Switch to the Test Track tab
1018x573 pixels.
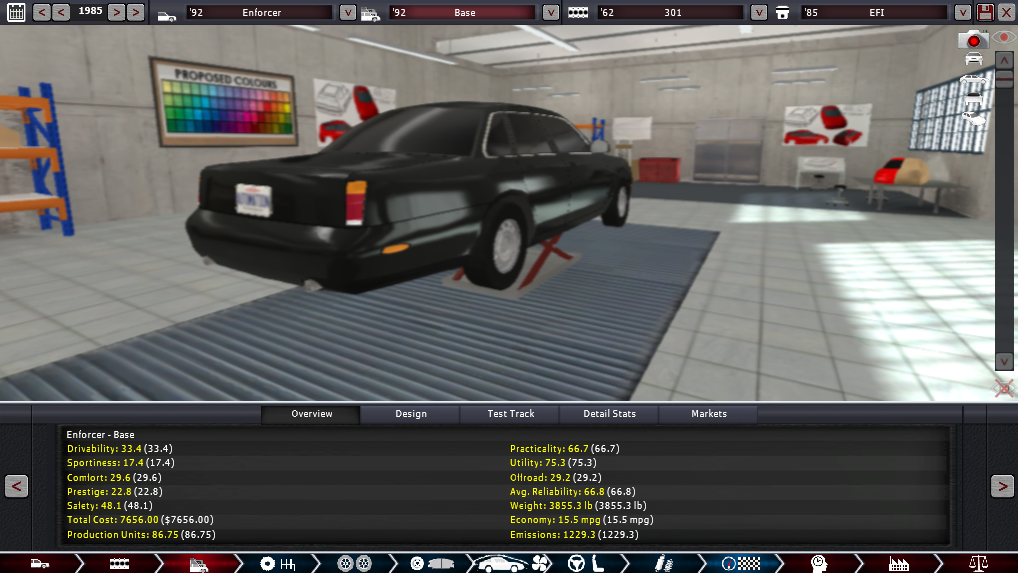tap(510, 414)
